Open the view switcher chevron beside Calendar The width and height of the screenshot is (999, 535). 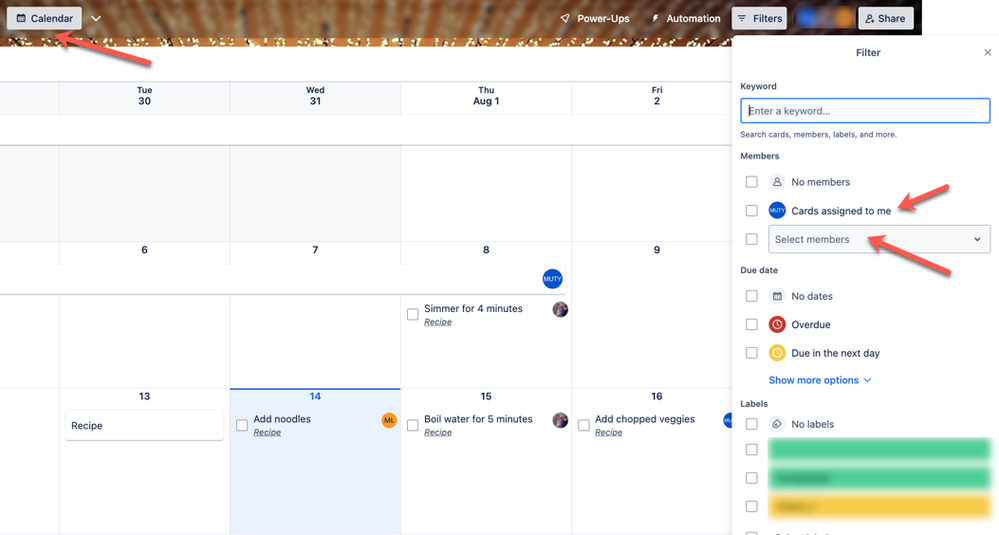point(96,18)
